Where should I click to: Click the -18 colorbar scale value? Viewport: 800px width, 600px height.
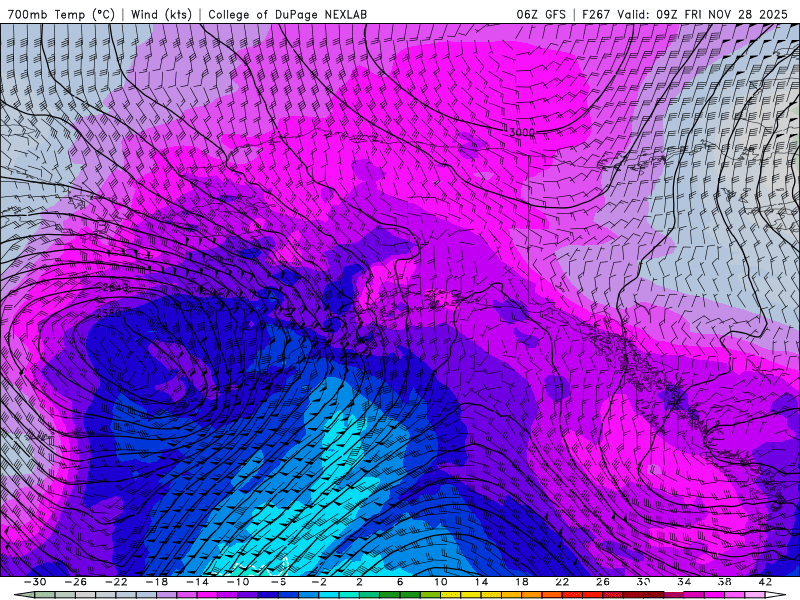(x=157, y=582)
